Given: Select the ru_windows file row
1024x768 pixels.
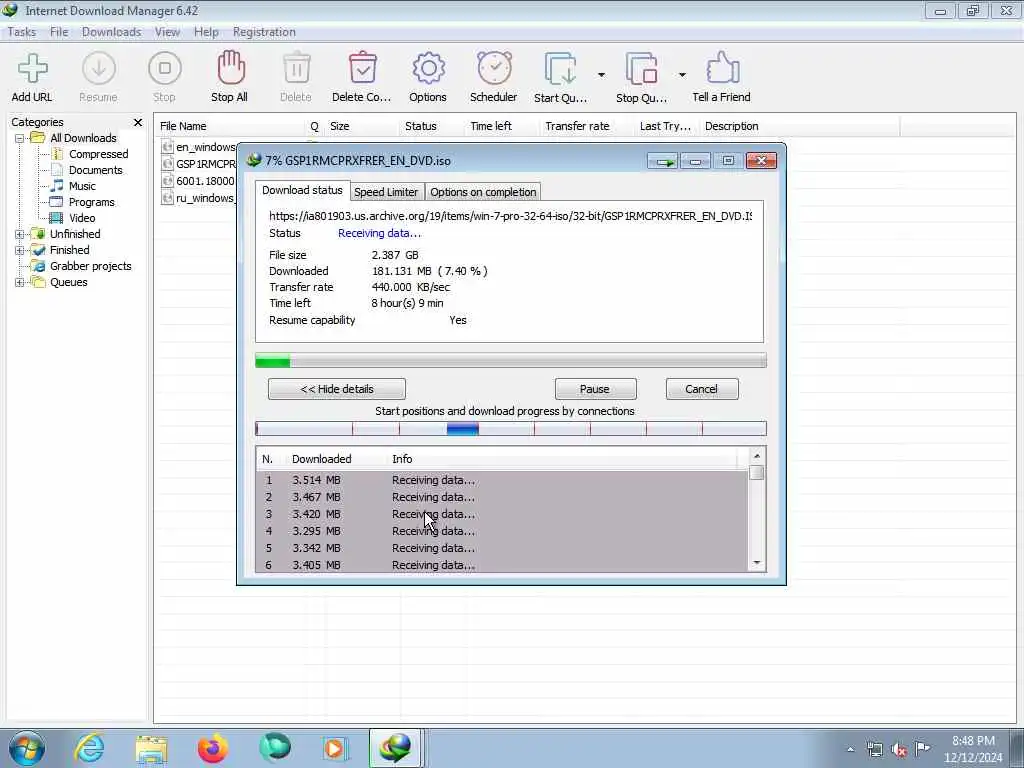Looking at the screenshot, I should click(x=199, y=198).
